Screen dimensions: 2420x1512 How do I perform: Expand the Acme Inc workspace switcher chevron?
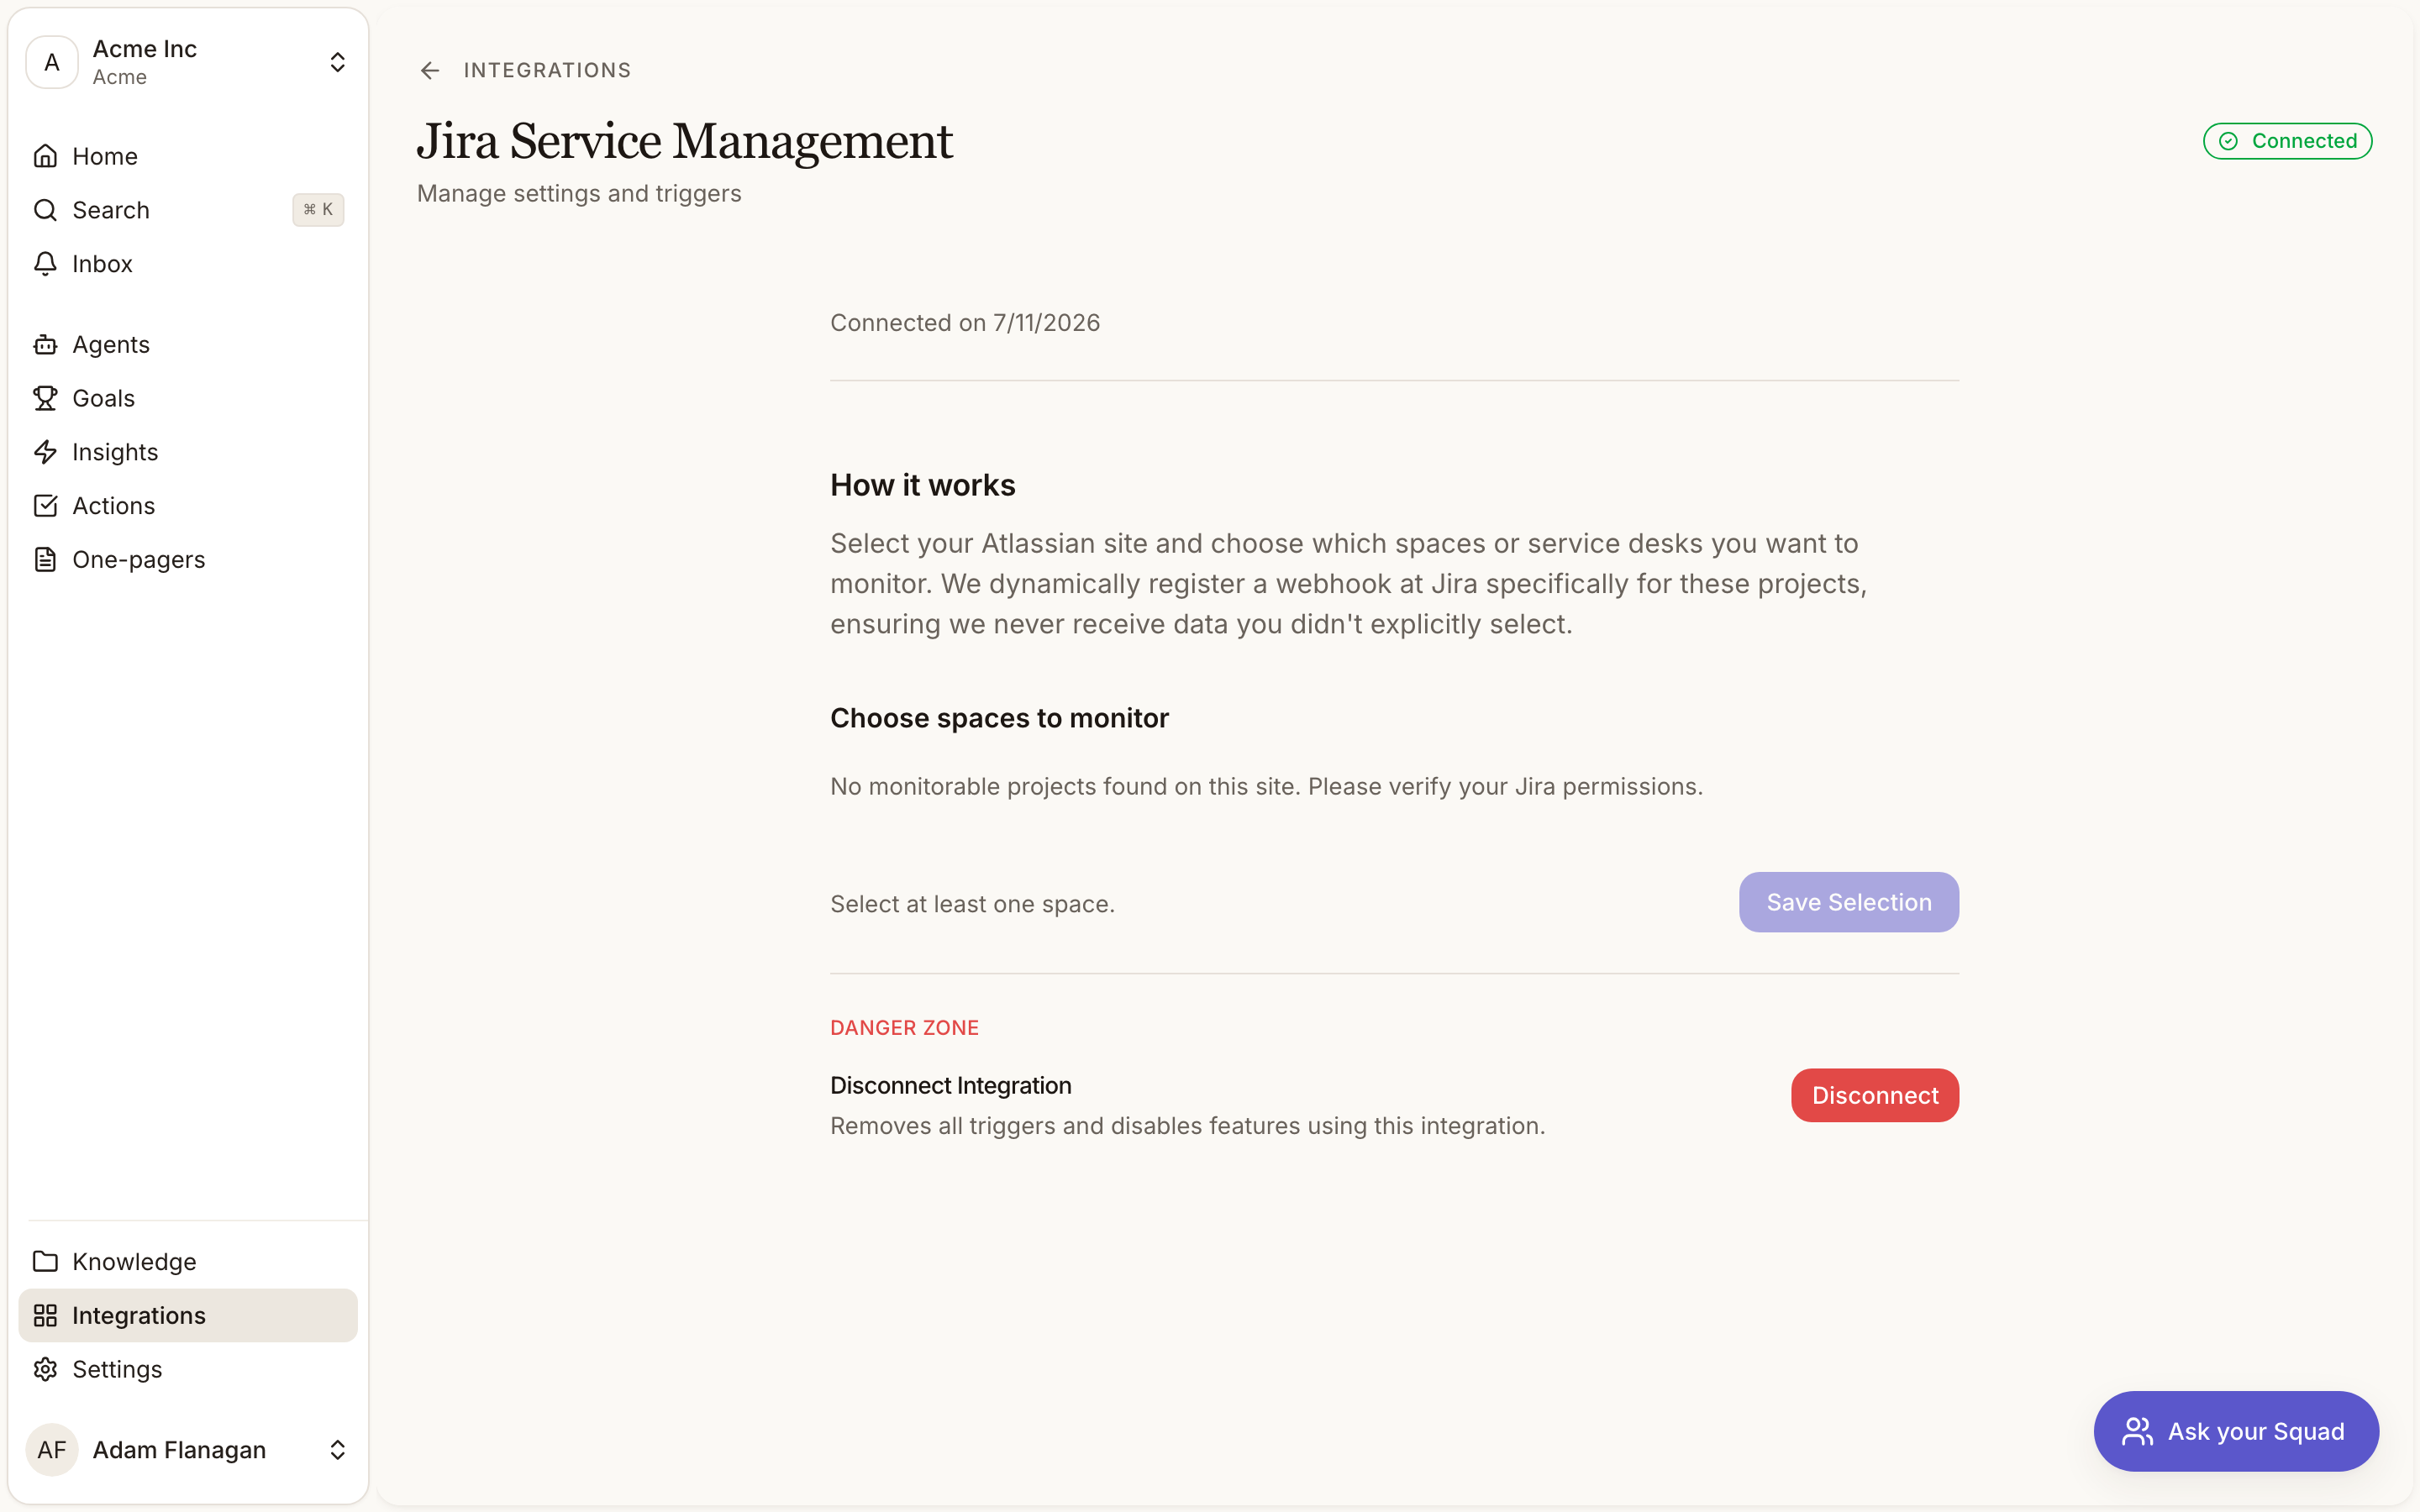coord(338,62)
